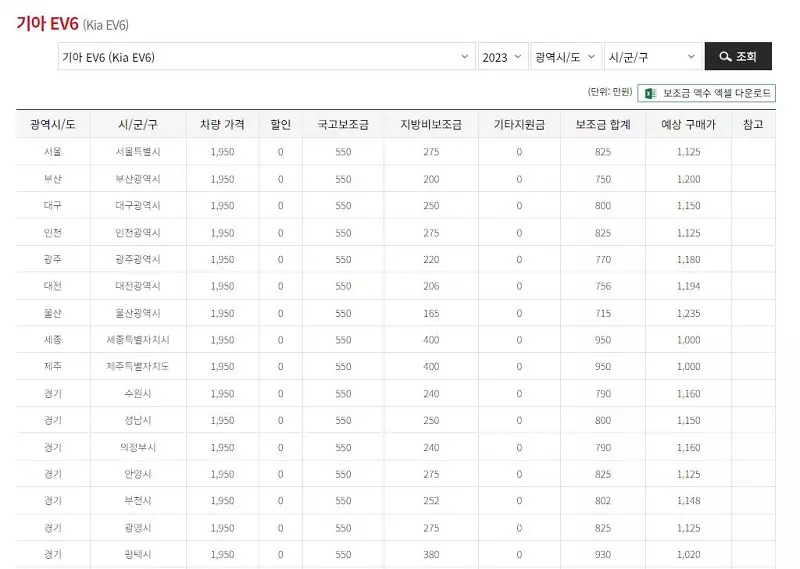The height and width of the screenshot is (569, 800).
Task: Click local subsidy 206 in 대전 row
Action: click(x=431, y=286)
